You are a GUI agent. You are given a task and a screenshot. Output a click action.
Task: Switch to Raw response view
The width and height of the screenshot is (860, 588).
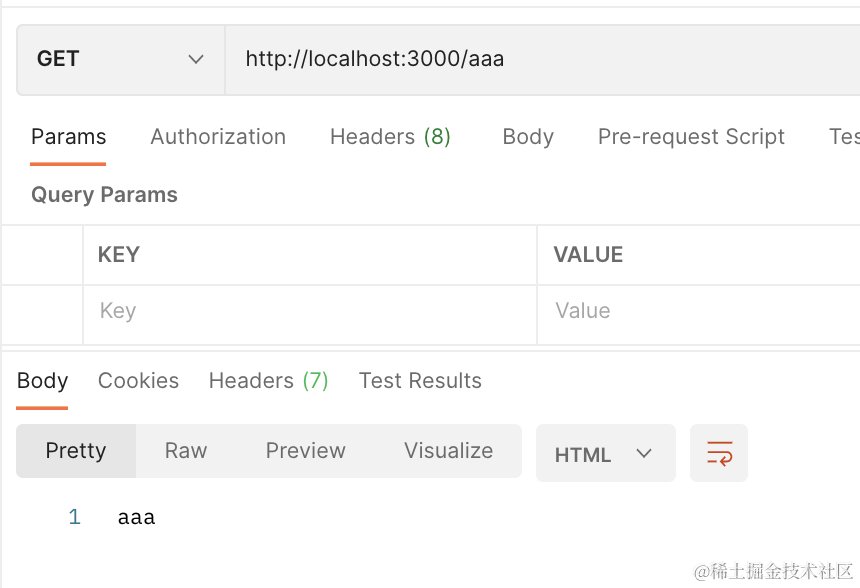pos(186,451)
